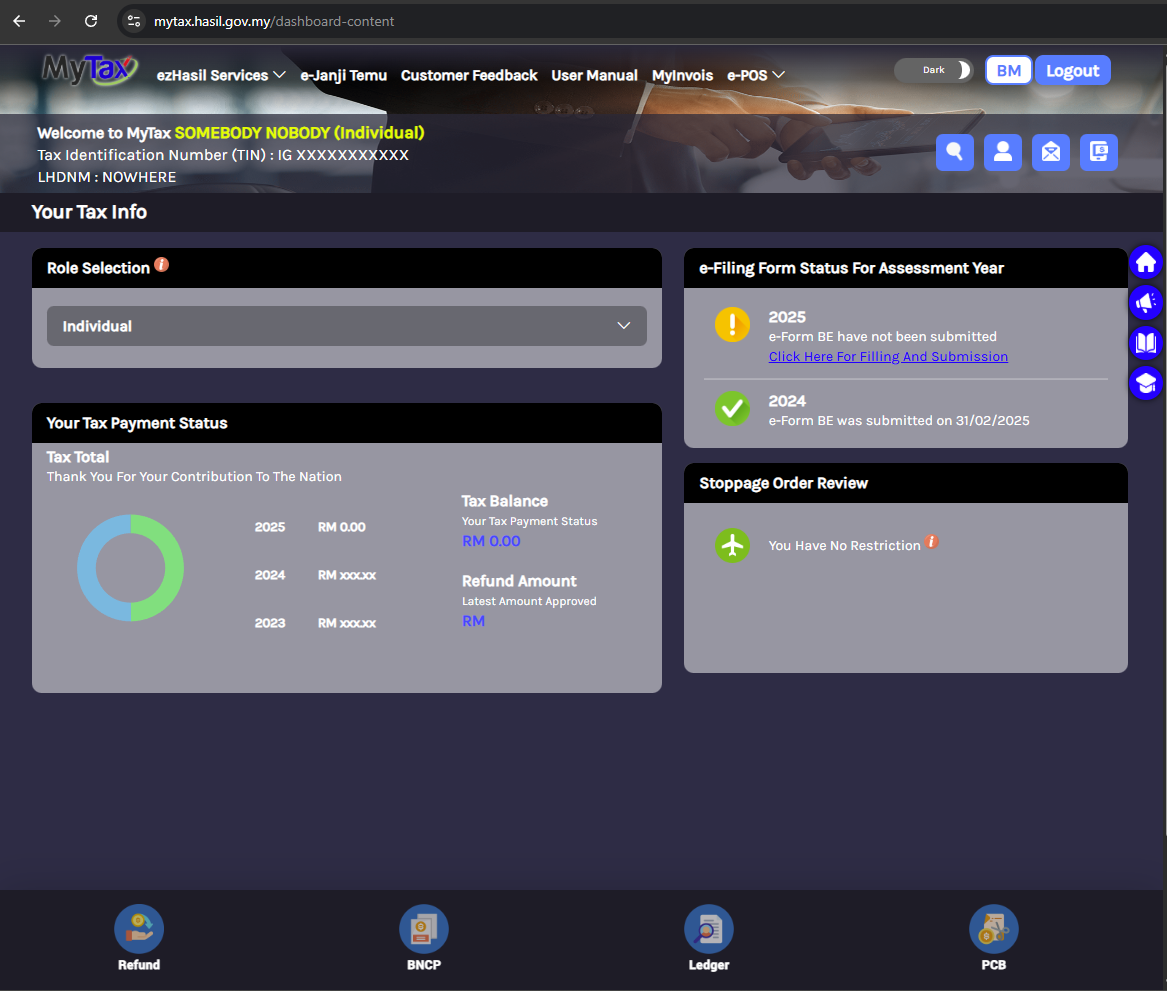
Task: Click the 2024 RM xxx.xx tax row
Action: [x=315, y=575]
